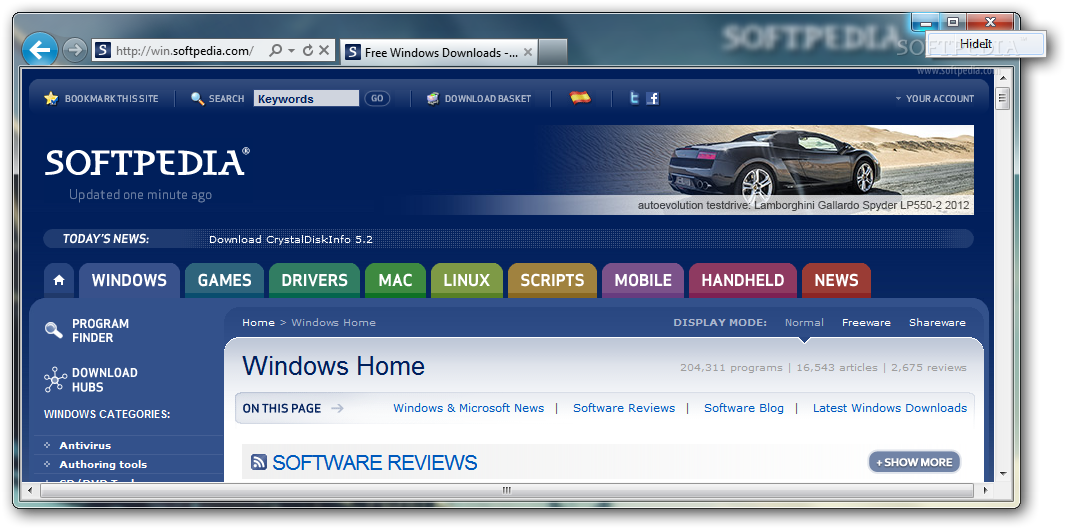The image size is (1067, 529).
Task: Click the GO search button
Action: 377,99
